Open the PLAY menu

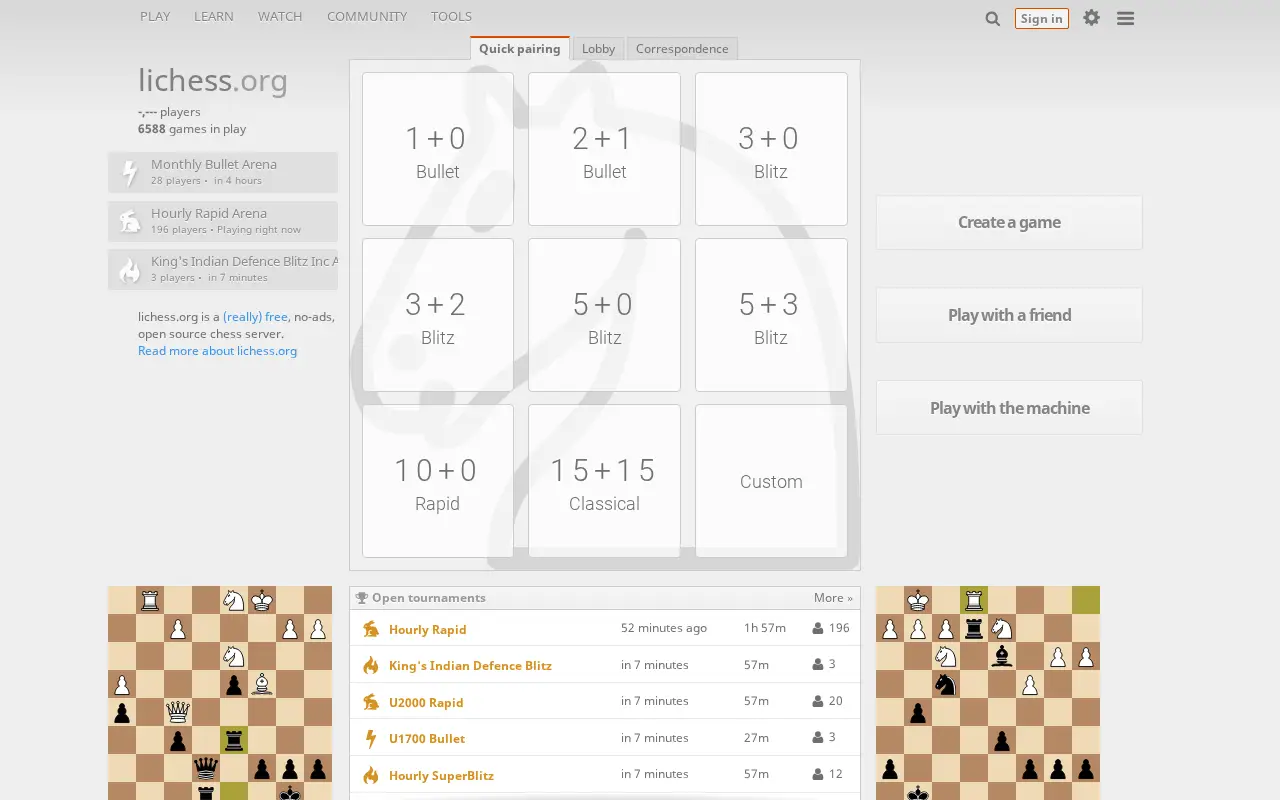pos(155,16)
